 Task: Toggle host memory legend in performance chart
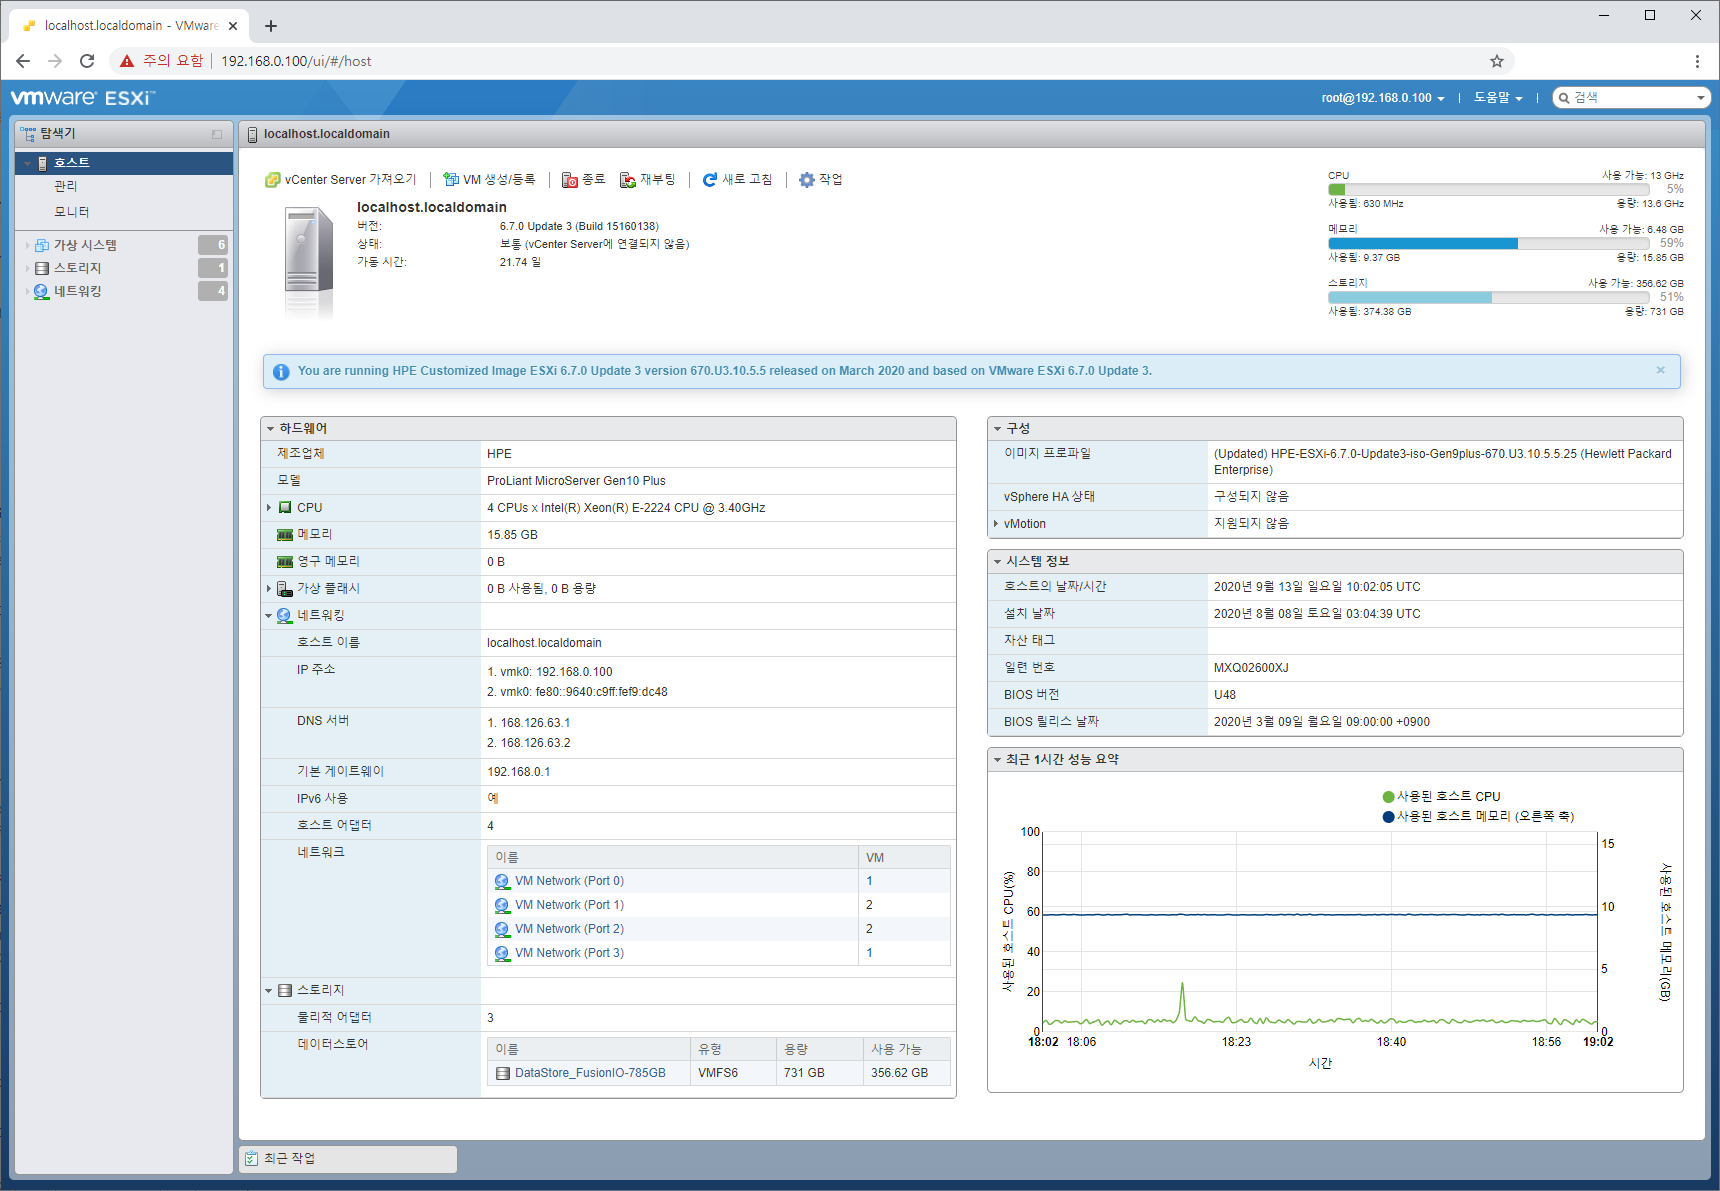coord(1478,816)
